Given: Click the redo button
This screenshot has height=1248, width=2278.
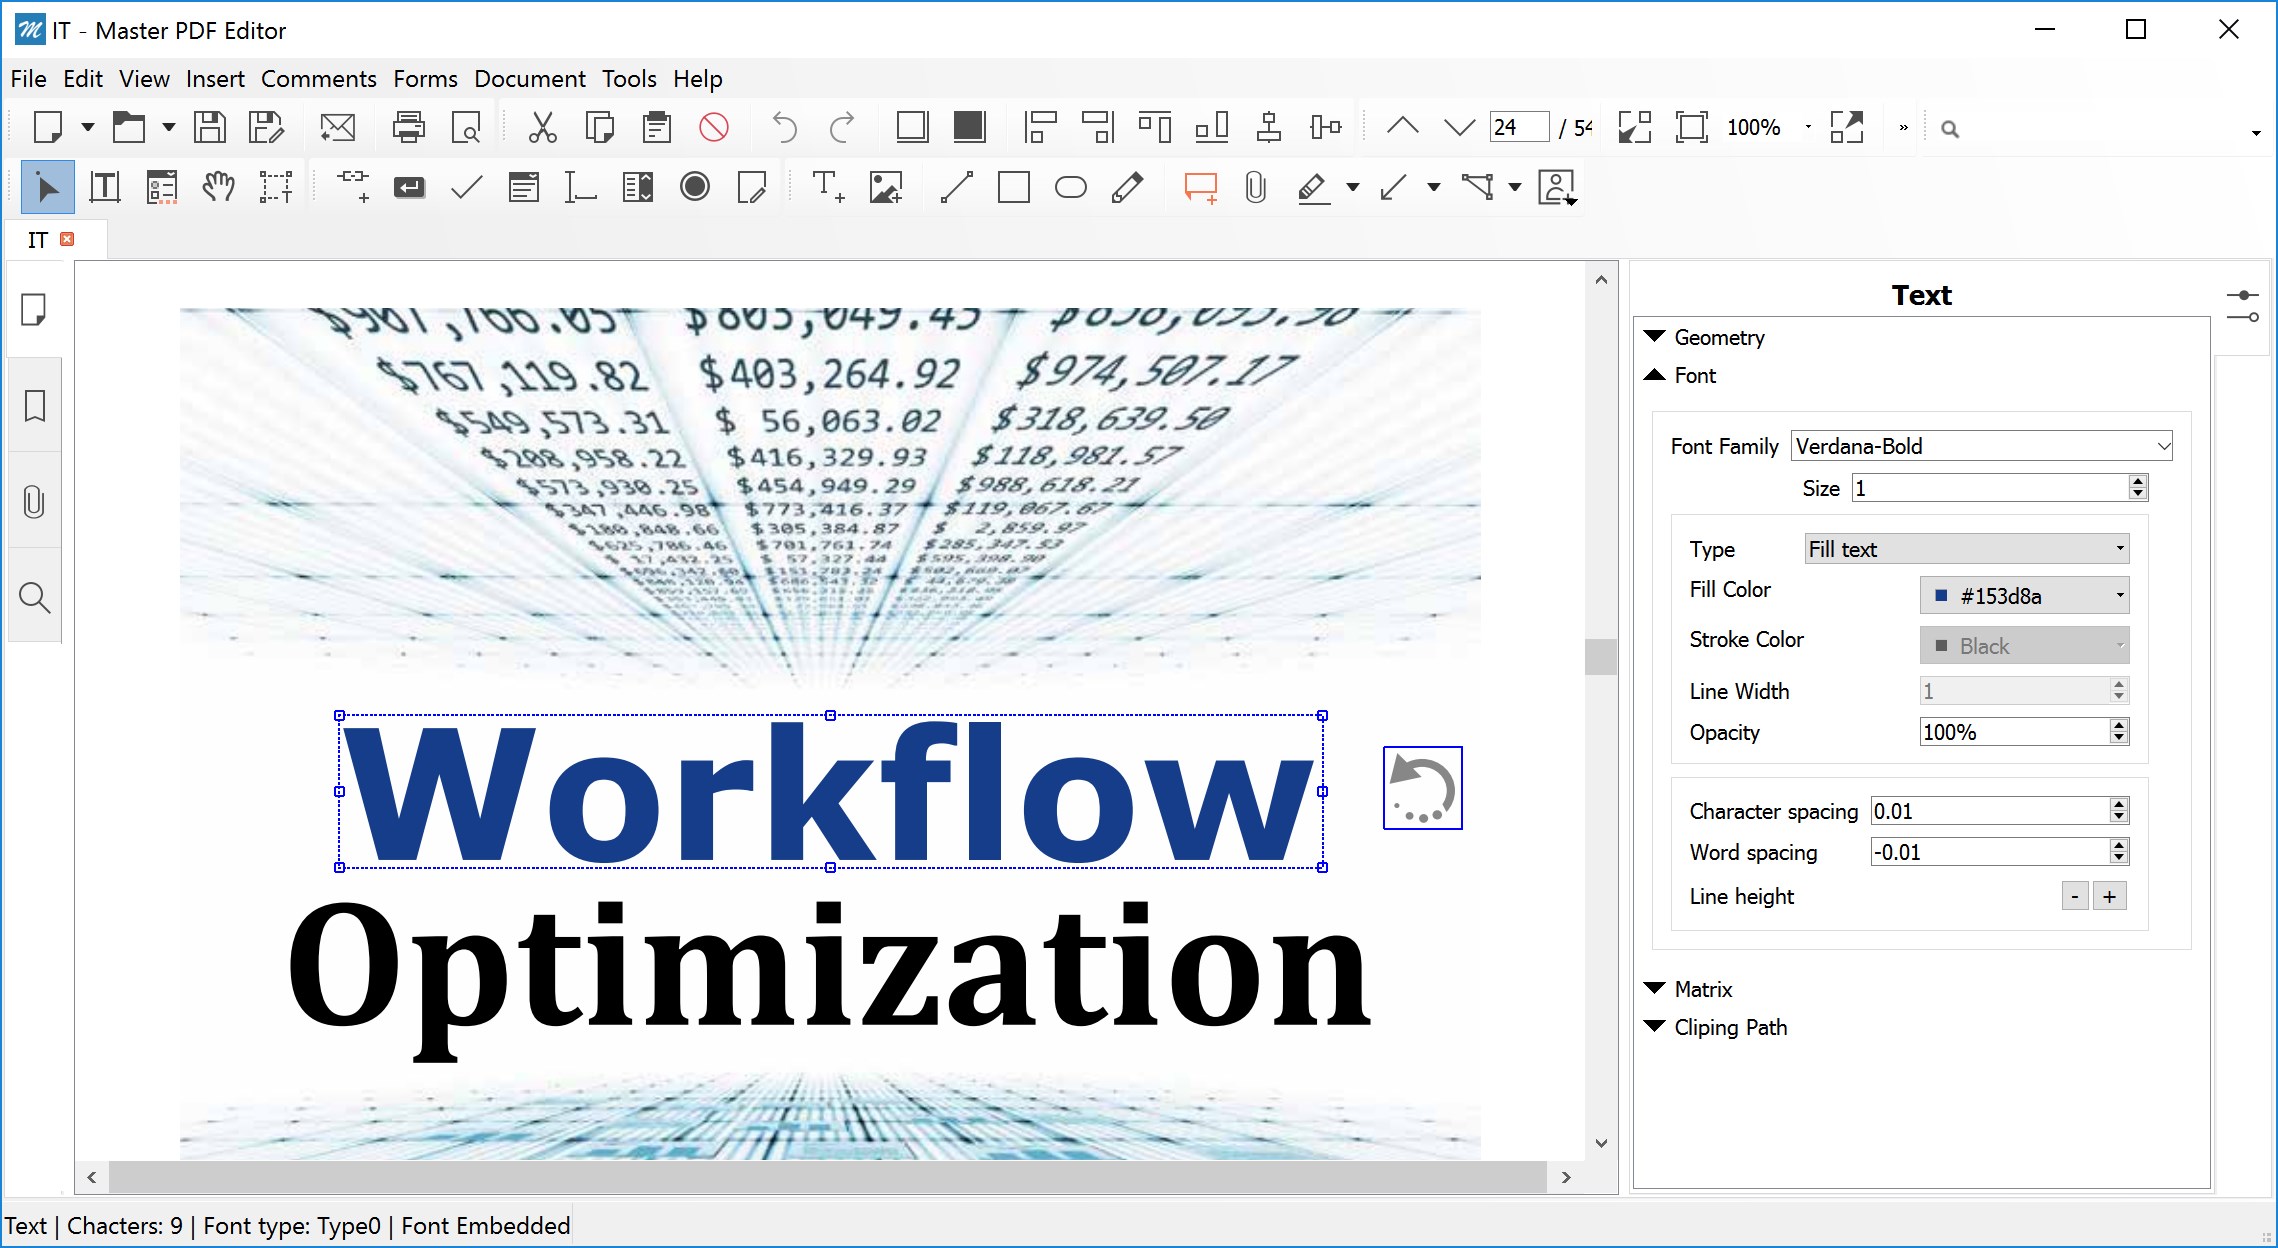Looking at the screenshot, I should coord(842,129).
